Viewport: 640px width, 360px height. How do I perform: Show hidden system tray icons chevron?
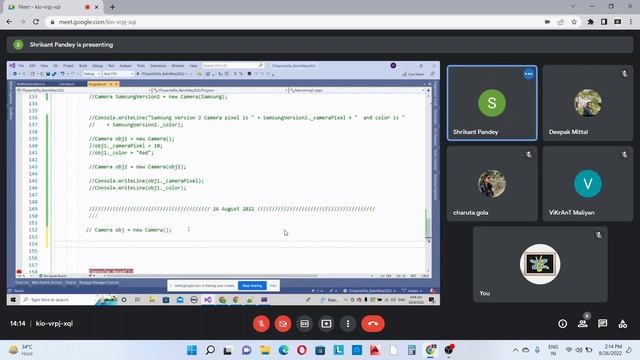coord(515,350)
